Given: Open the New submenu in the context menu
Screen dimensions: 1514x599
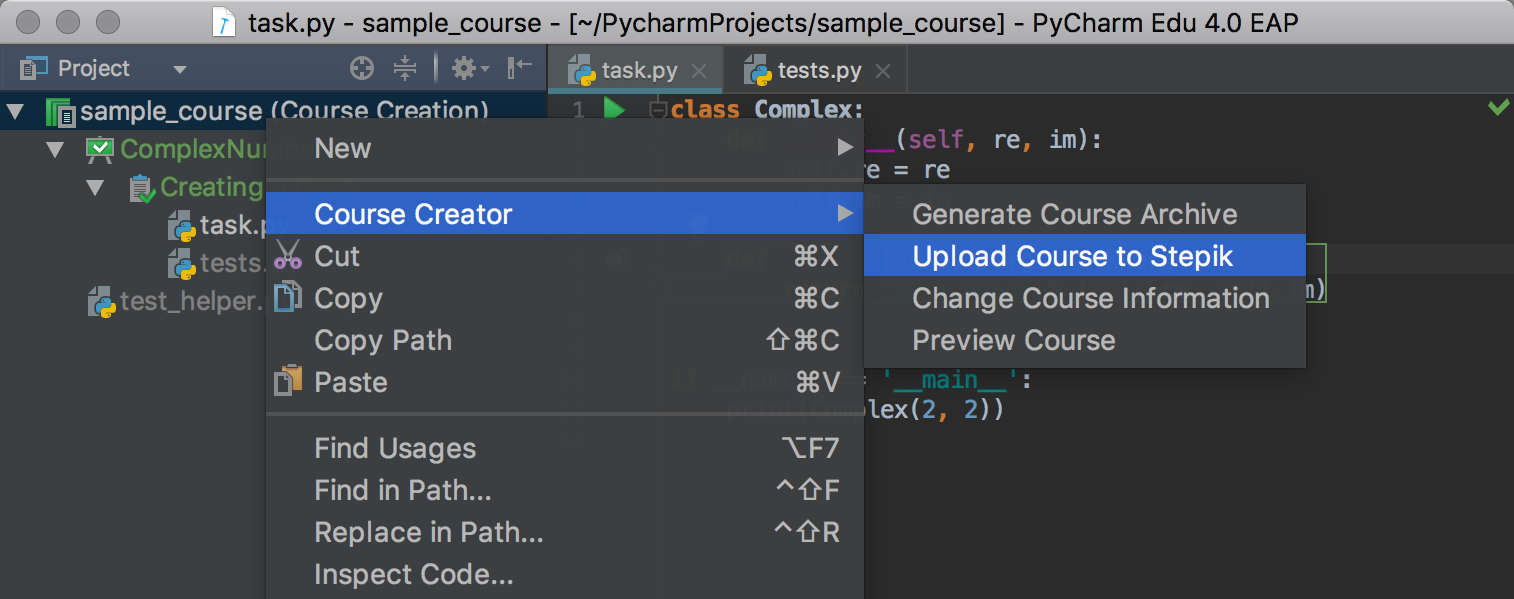Looking at the screenshot, I should click(564, 148).
